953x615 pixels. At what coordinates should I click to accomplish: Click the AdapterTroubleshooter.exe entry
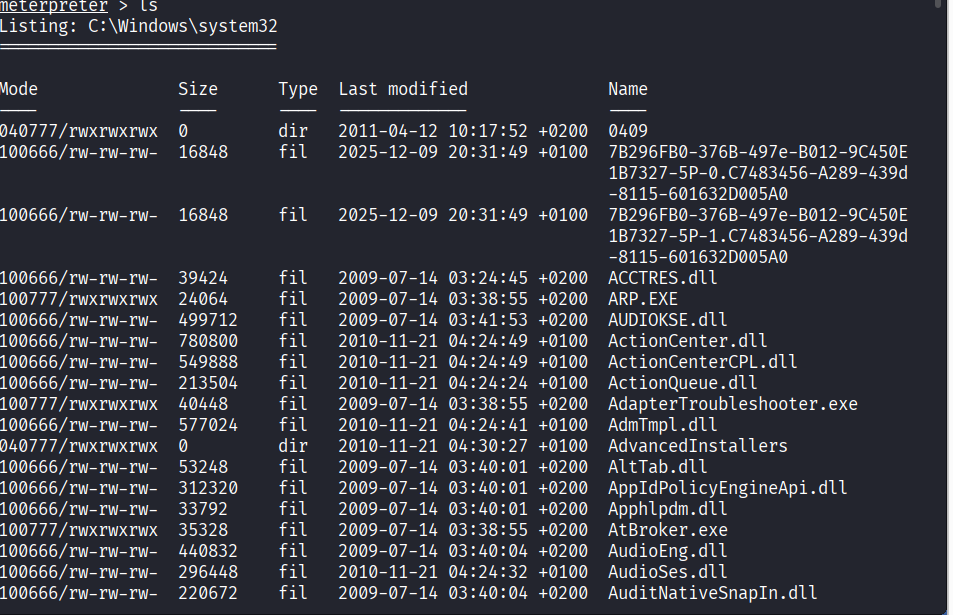pos(732,404)
